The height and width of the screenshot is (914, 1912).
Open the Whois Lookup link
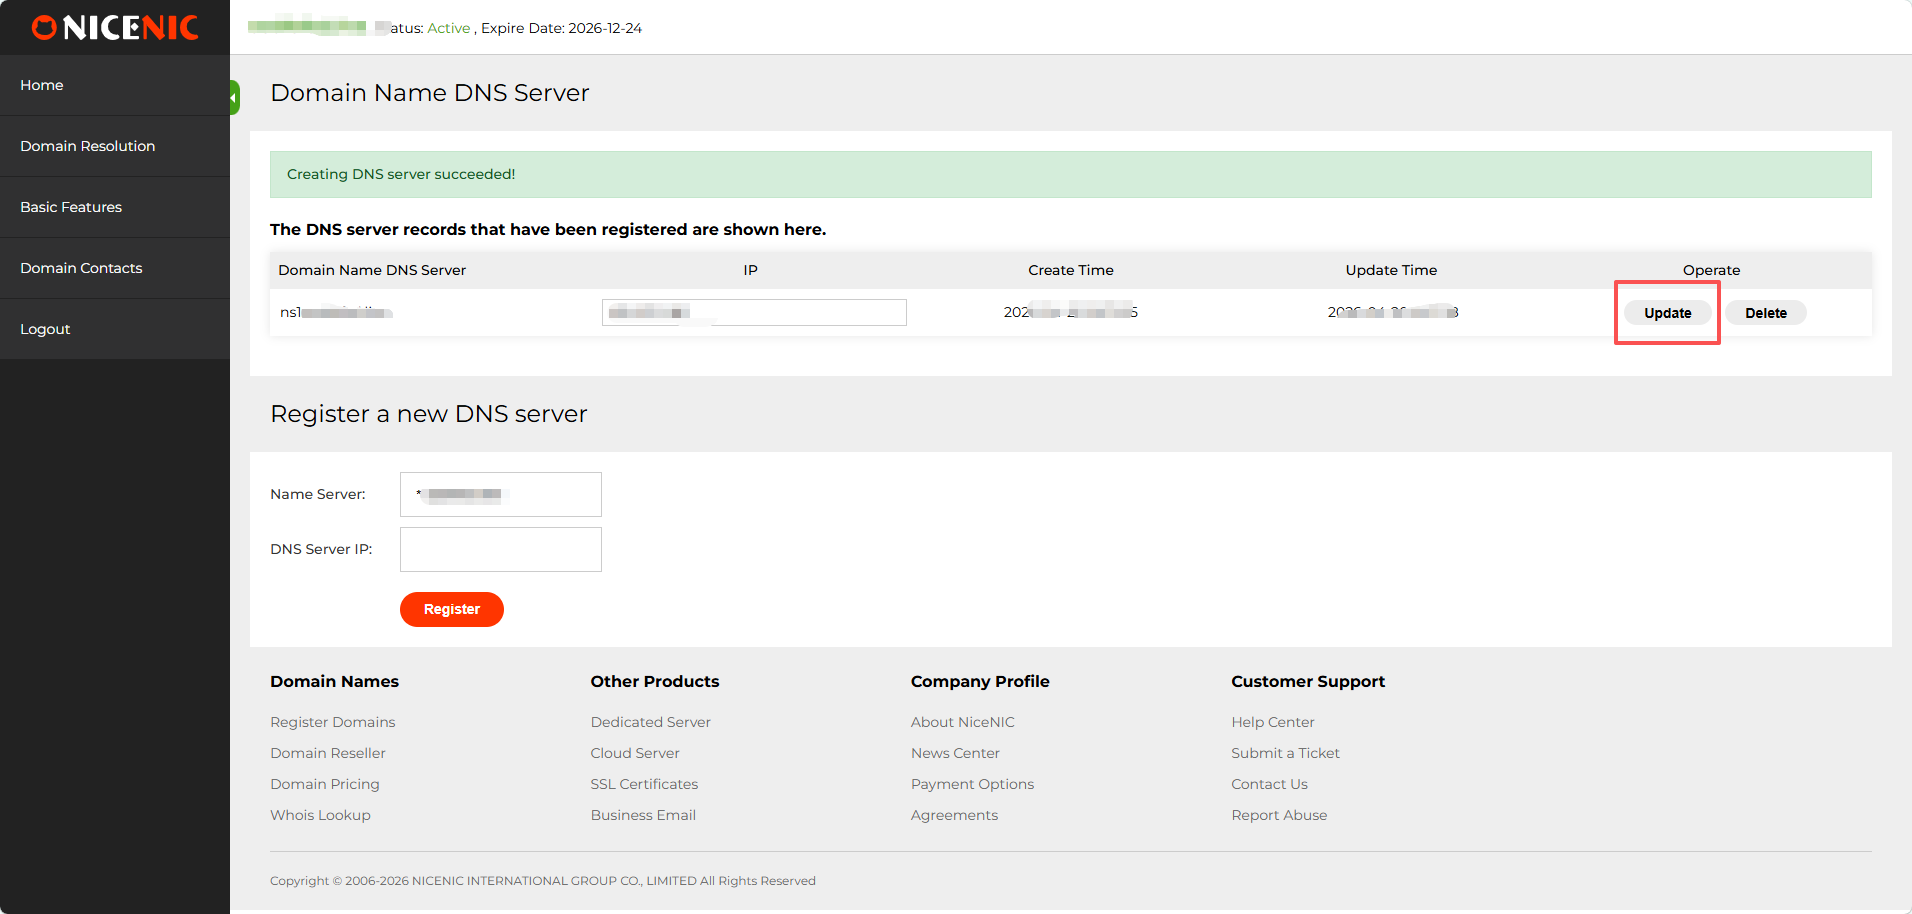point(320,815)
